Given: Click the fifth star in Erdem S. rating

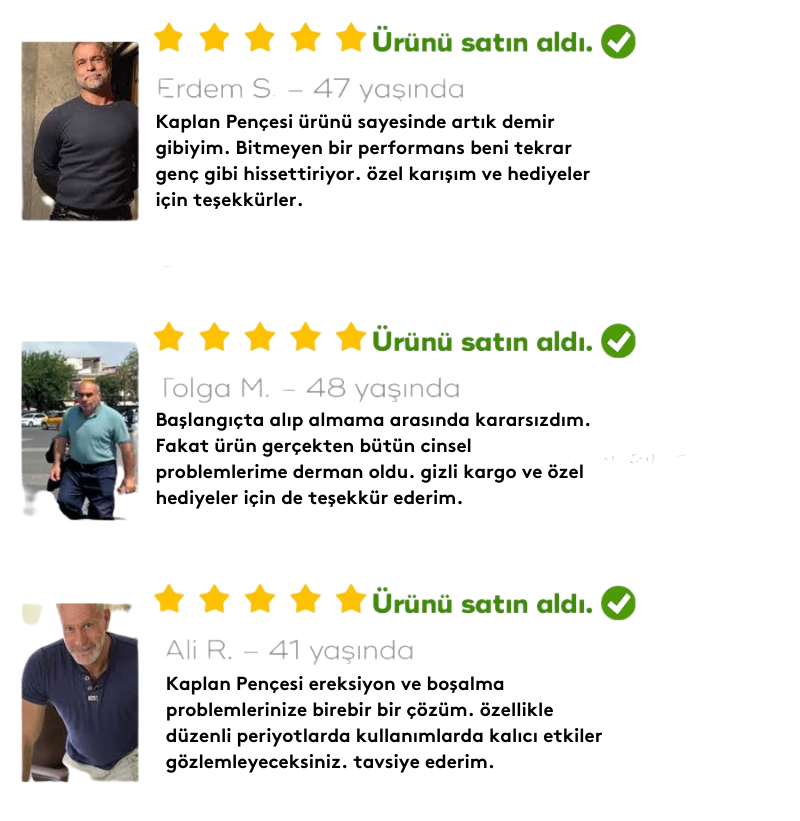Looking at the screenshot, I should click(350, 37).
